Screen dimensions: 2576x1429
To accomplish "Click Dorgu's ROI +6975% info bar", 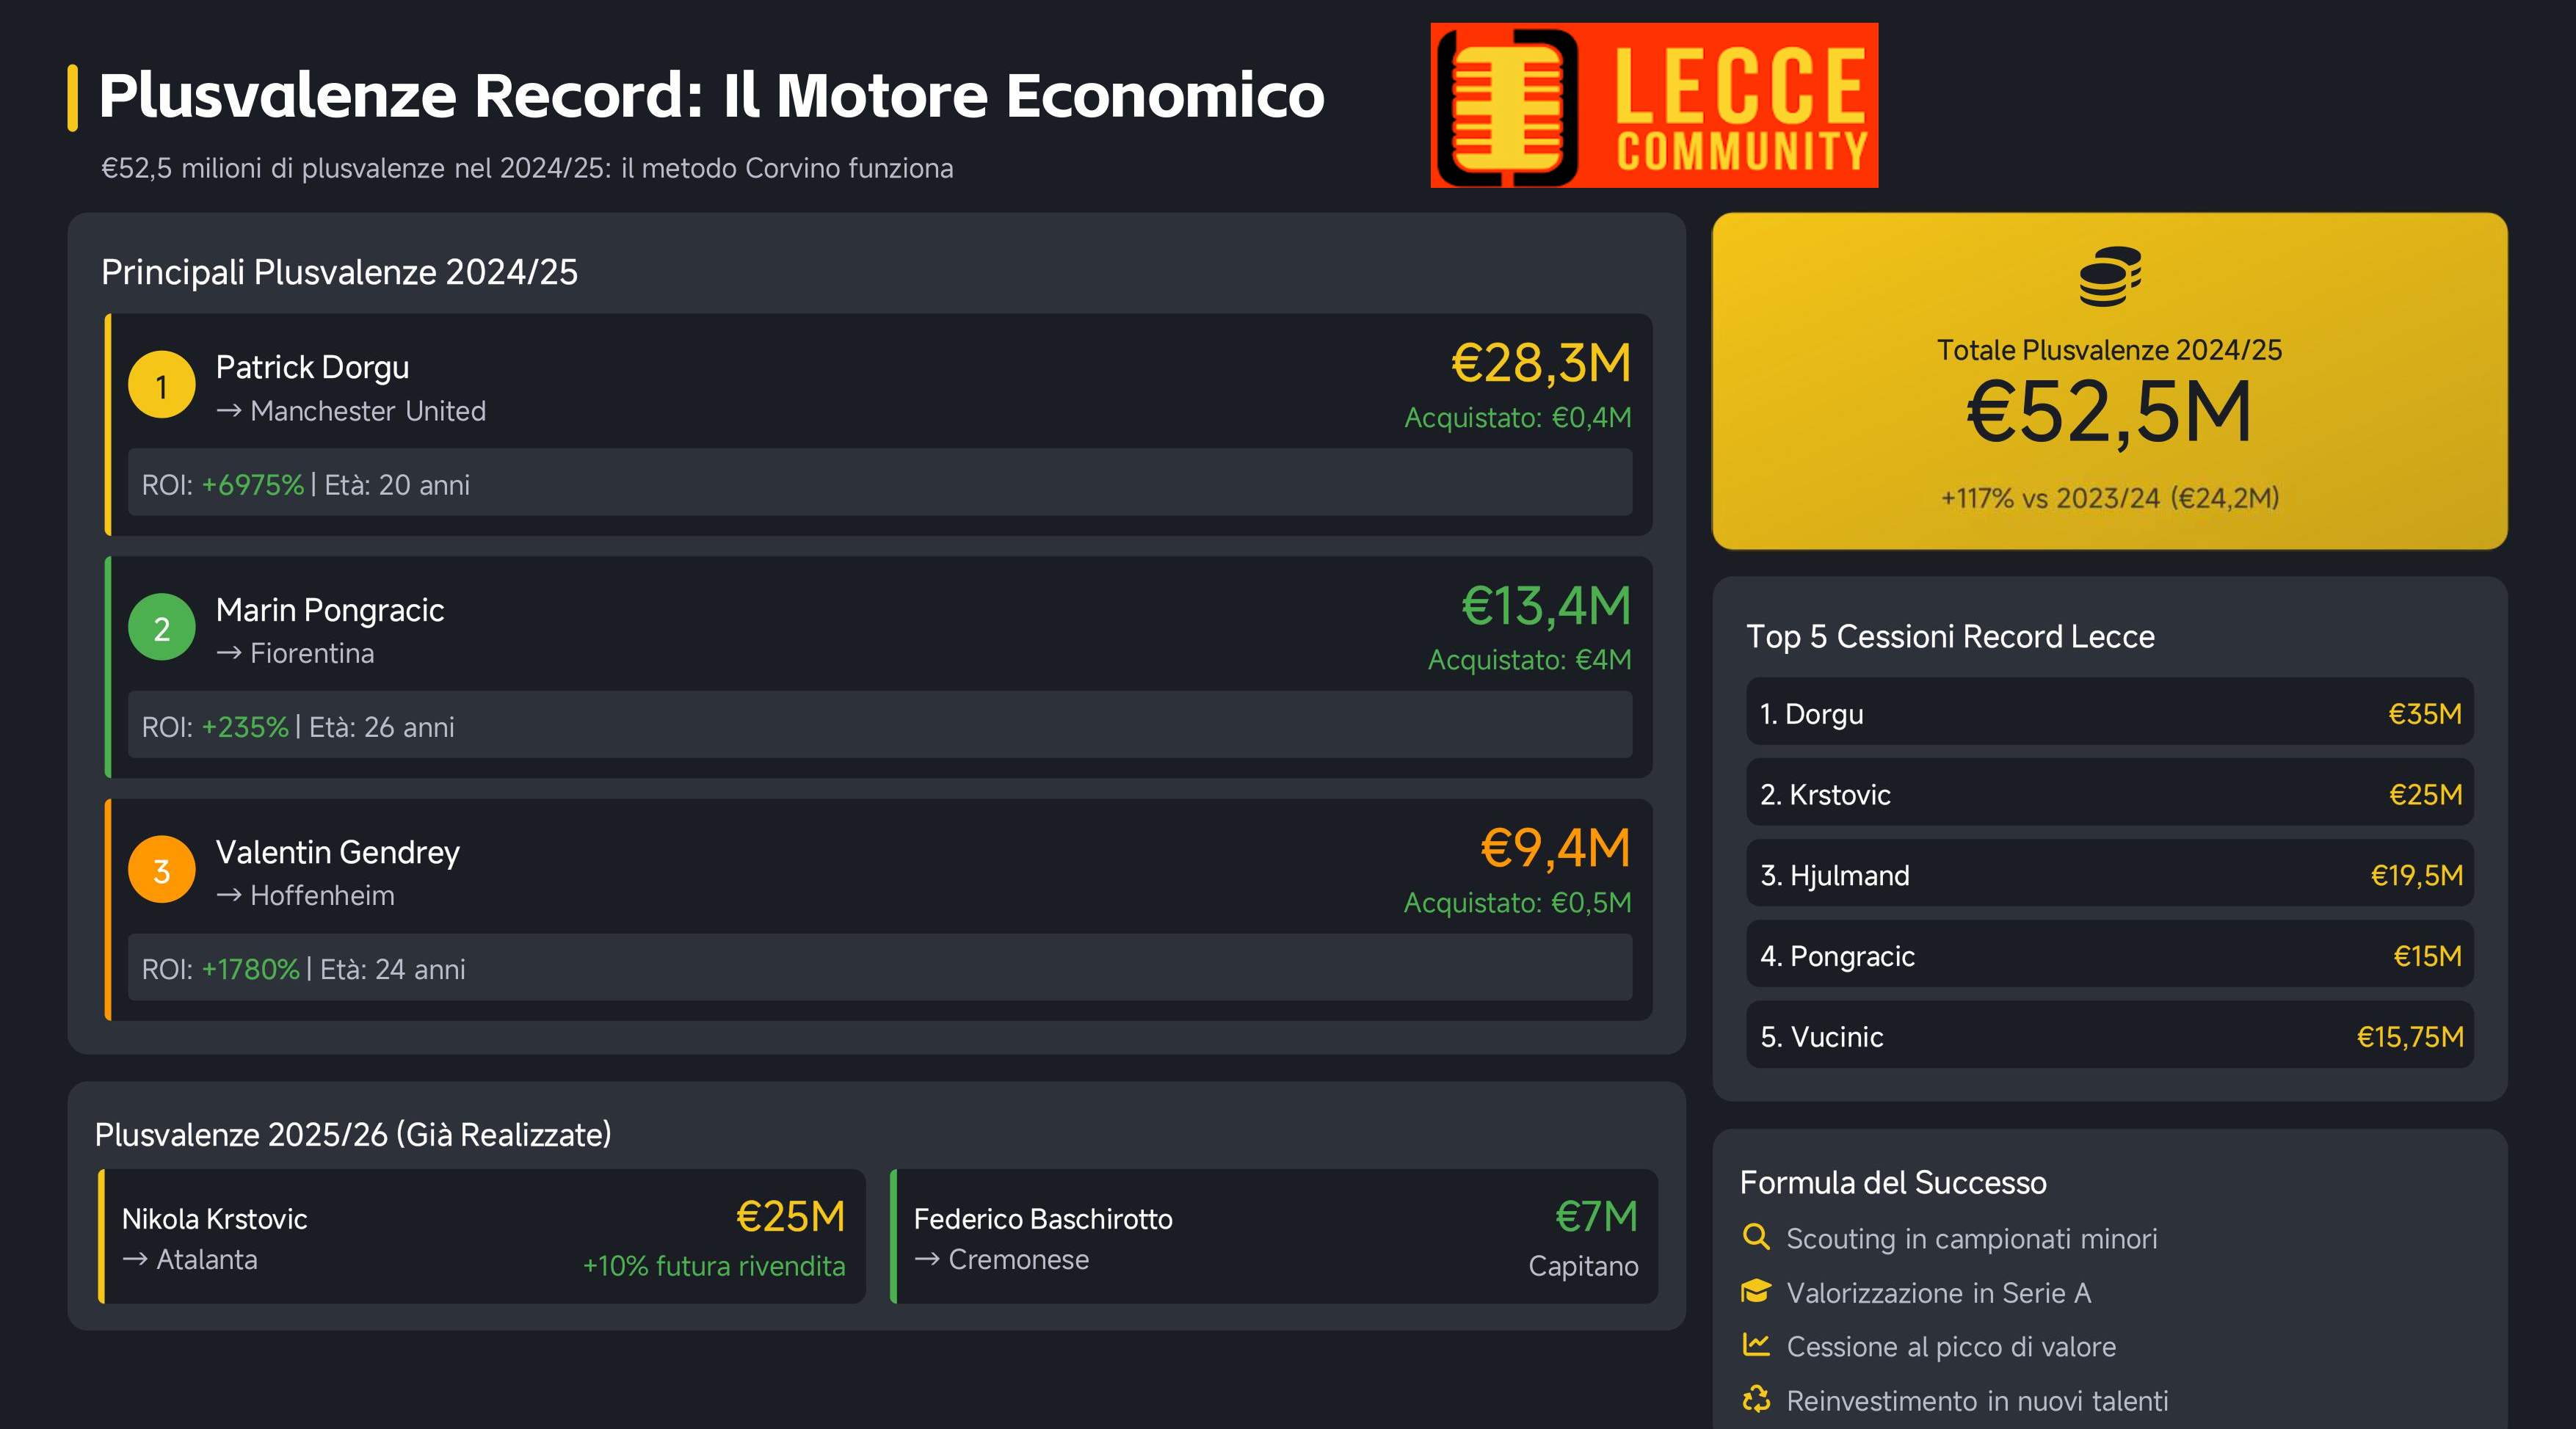I will pyautogui.click(x=880, y=483).
